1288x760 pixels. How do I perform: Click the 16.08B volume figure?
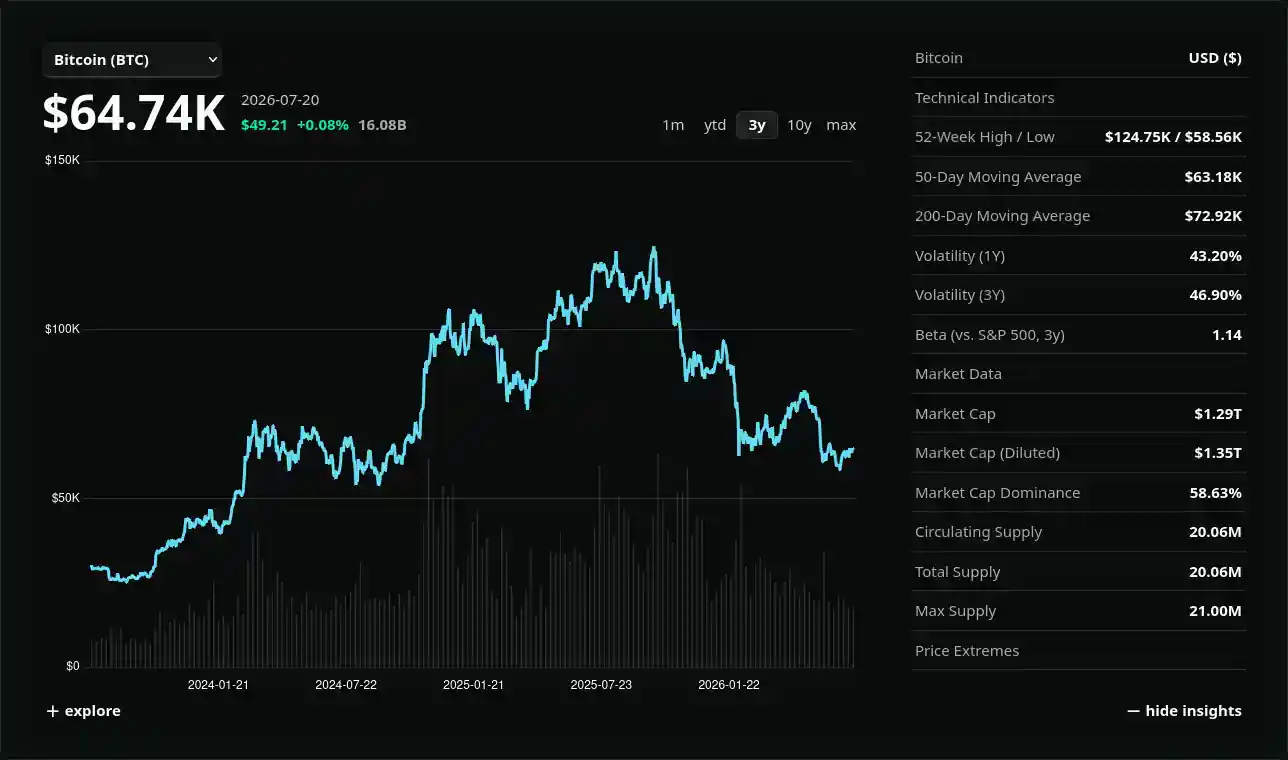(382, 125)
